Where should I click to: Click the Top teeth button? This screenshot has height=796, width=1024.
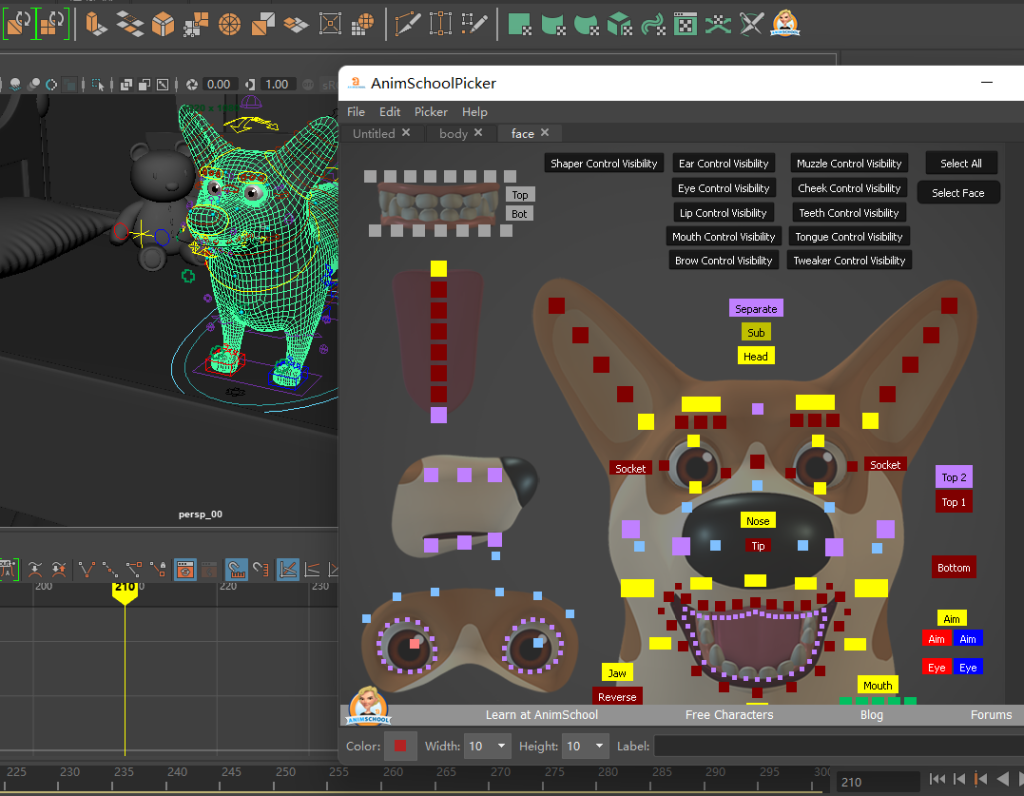(x=520, y=195)
